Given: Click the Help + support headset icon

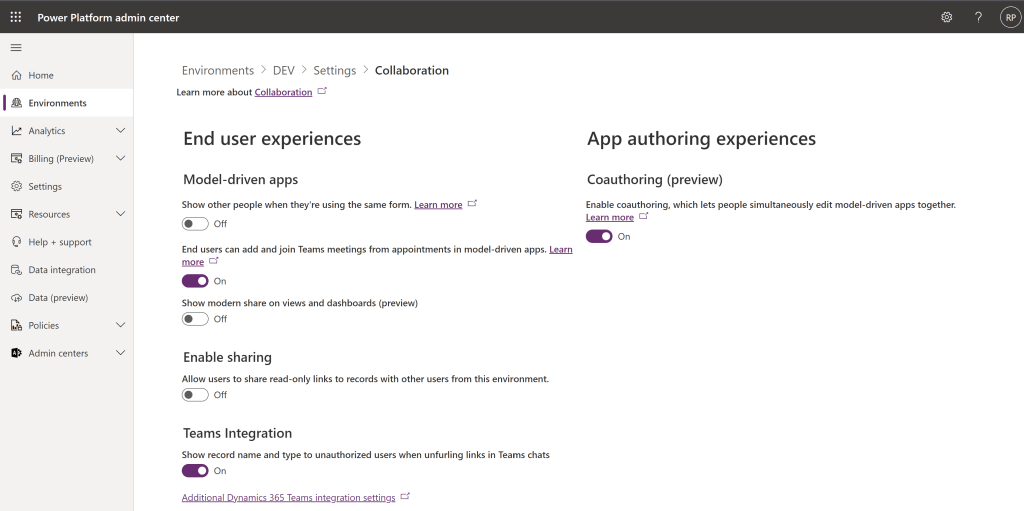Looking at the screenshot, I should 17,242.
